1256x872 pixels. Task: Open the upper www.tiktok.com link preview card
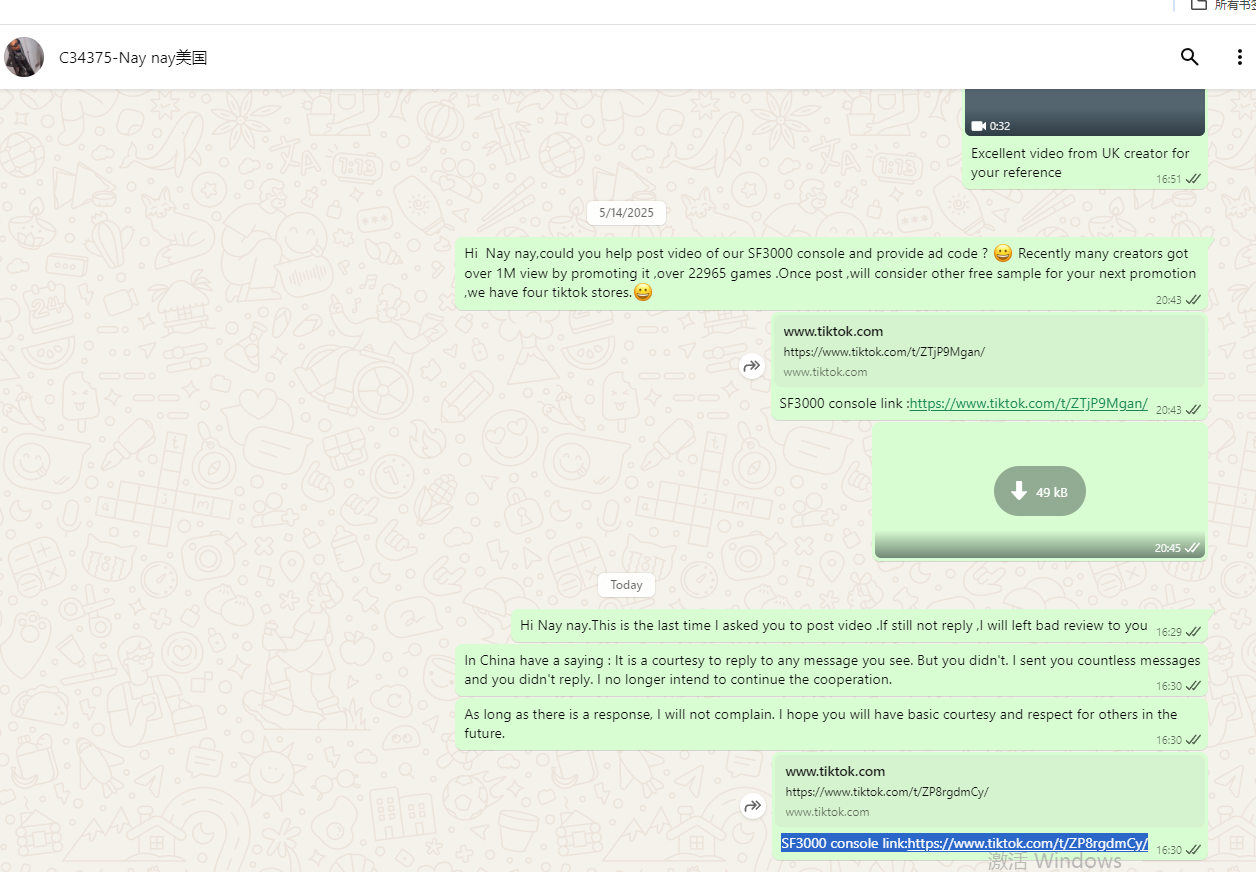pos(988,351)
